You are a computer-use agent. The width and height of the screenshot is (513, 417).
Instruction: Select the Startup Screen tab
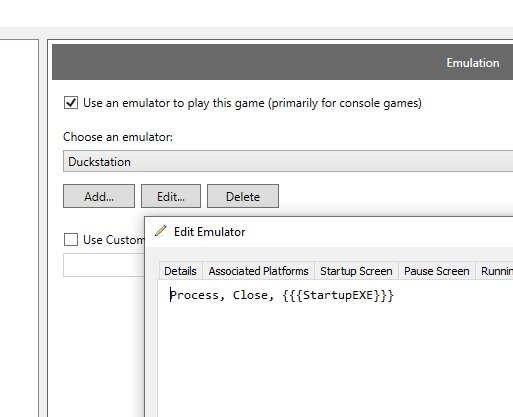356,271
